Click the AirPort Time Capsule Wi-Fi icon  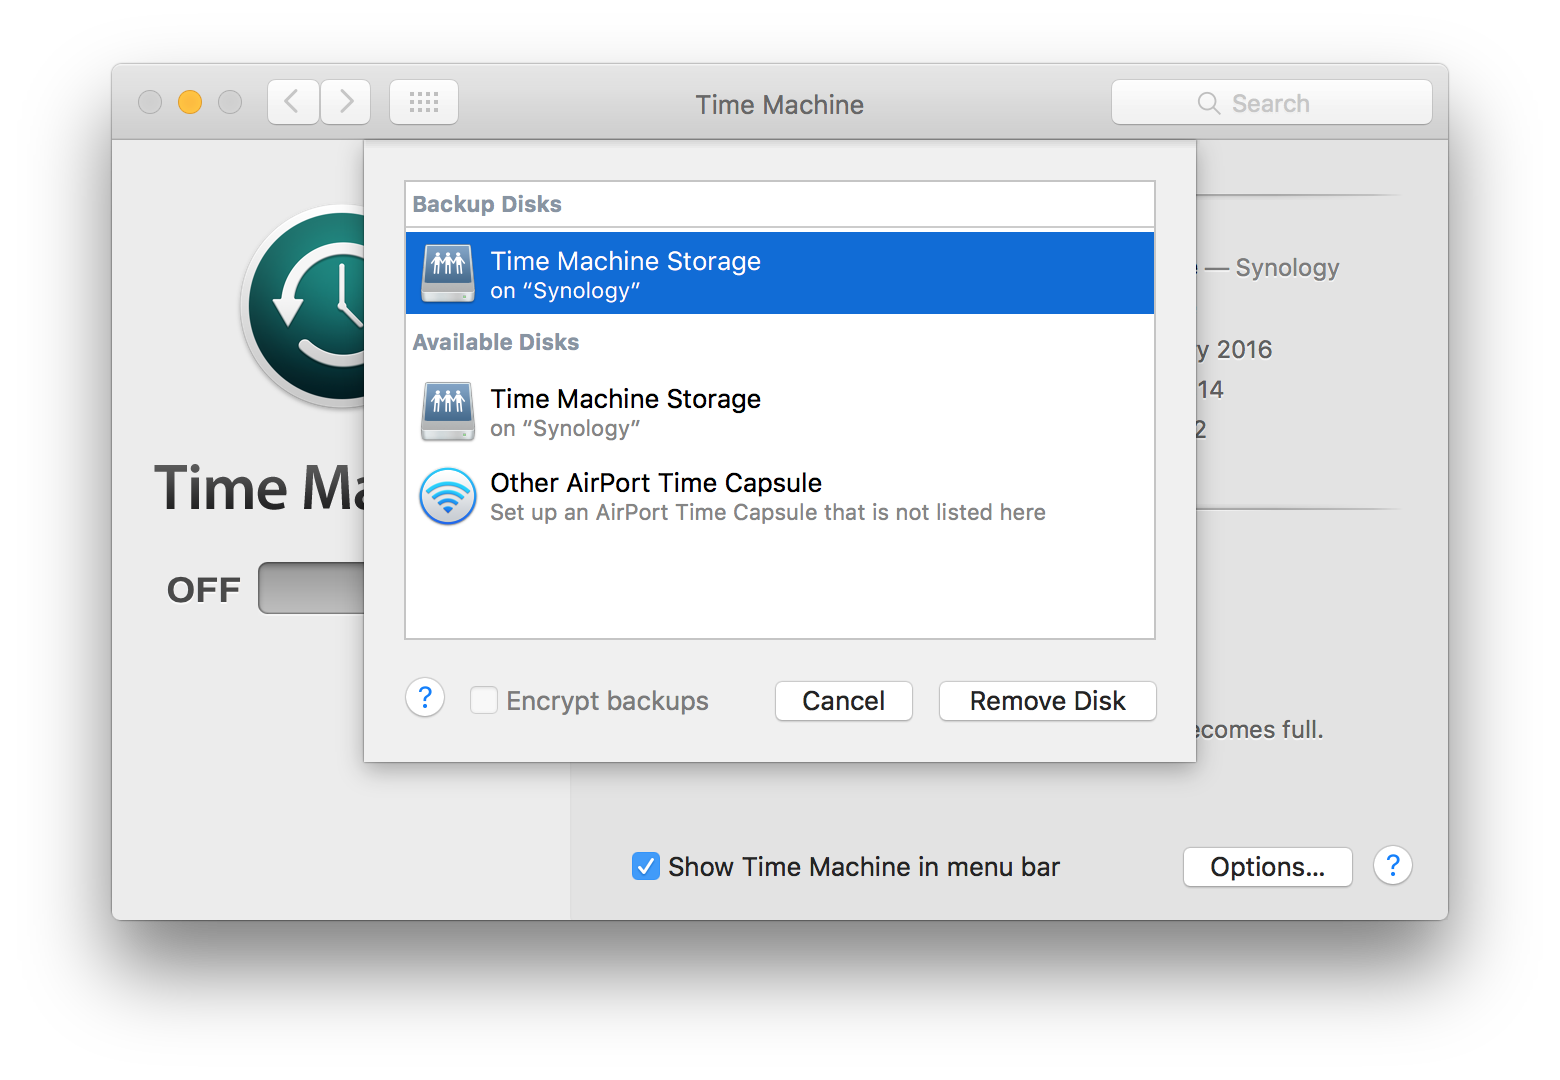tap(448, 496)
